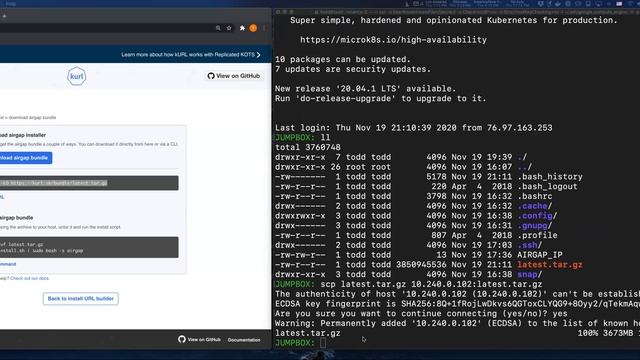Screen dimensions: 640x360
Task: Click footer View on GitHub link
Action: pyautogui.click(x=199, y=340)
